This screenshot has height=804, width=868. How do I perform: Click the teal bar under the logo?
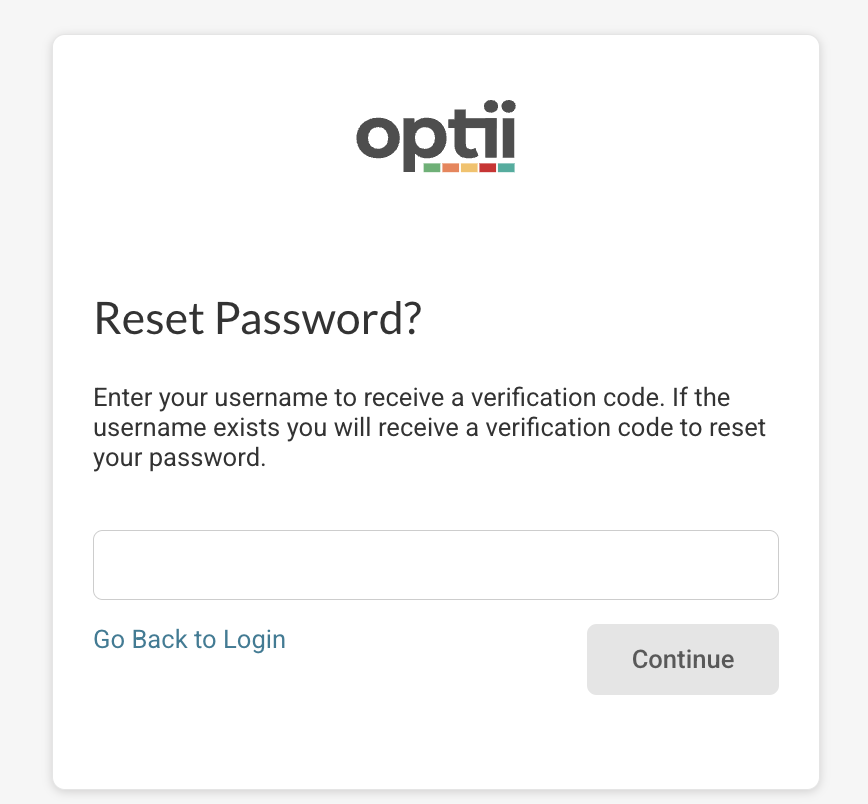pos(506,168)
